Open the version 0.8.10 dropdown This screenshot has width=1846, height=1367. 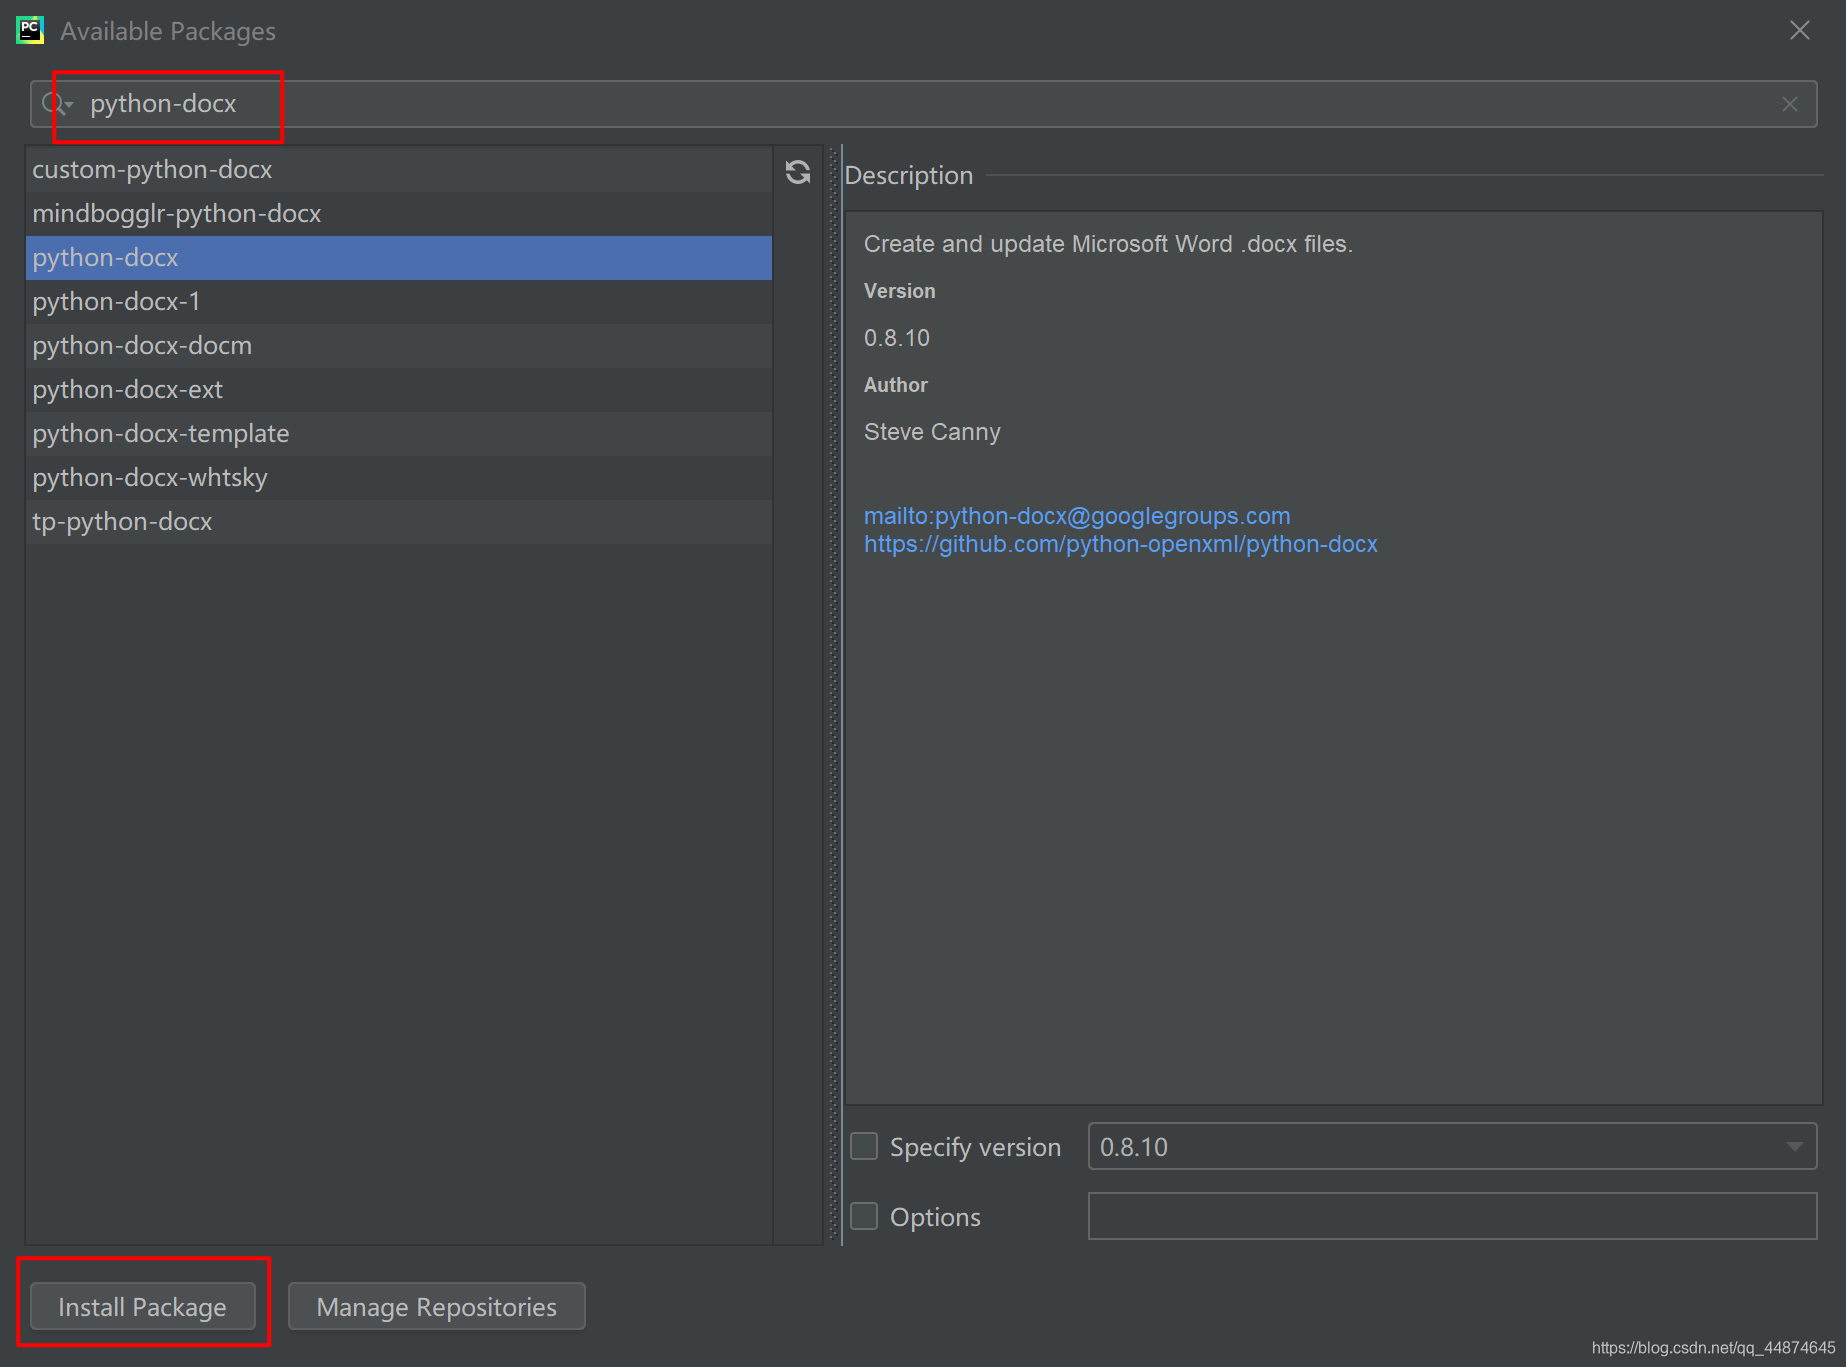pos(1452,1146)
